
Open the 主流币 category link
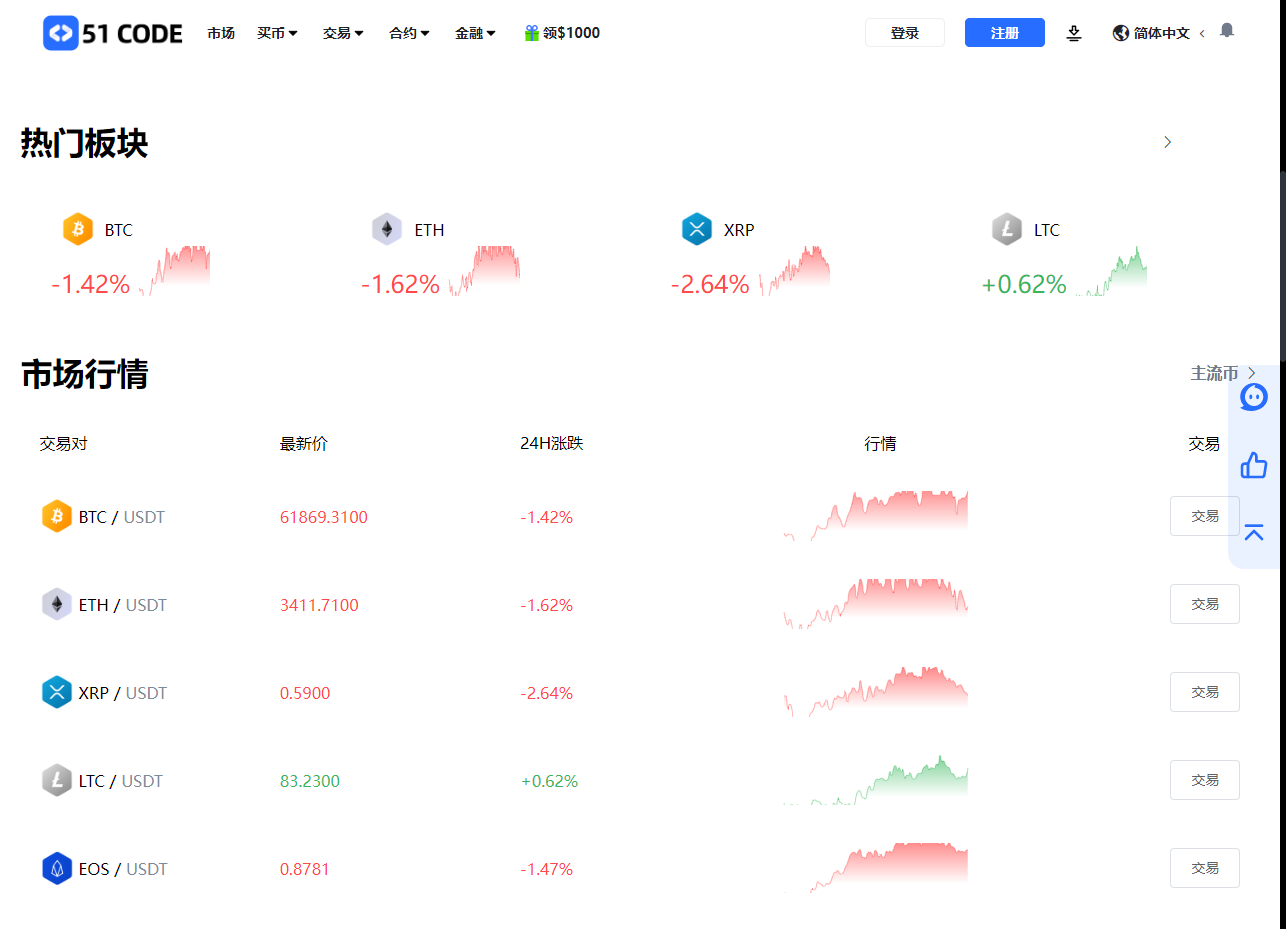(x=1211, y=373)
